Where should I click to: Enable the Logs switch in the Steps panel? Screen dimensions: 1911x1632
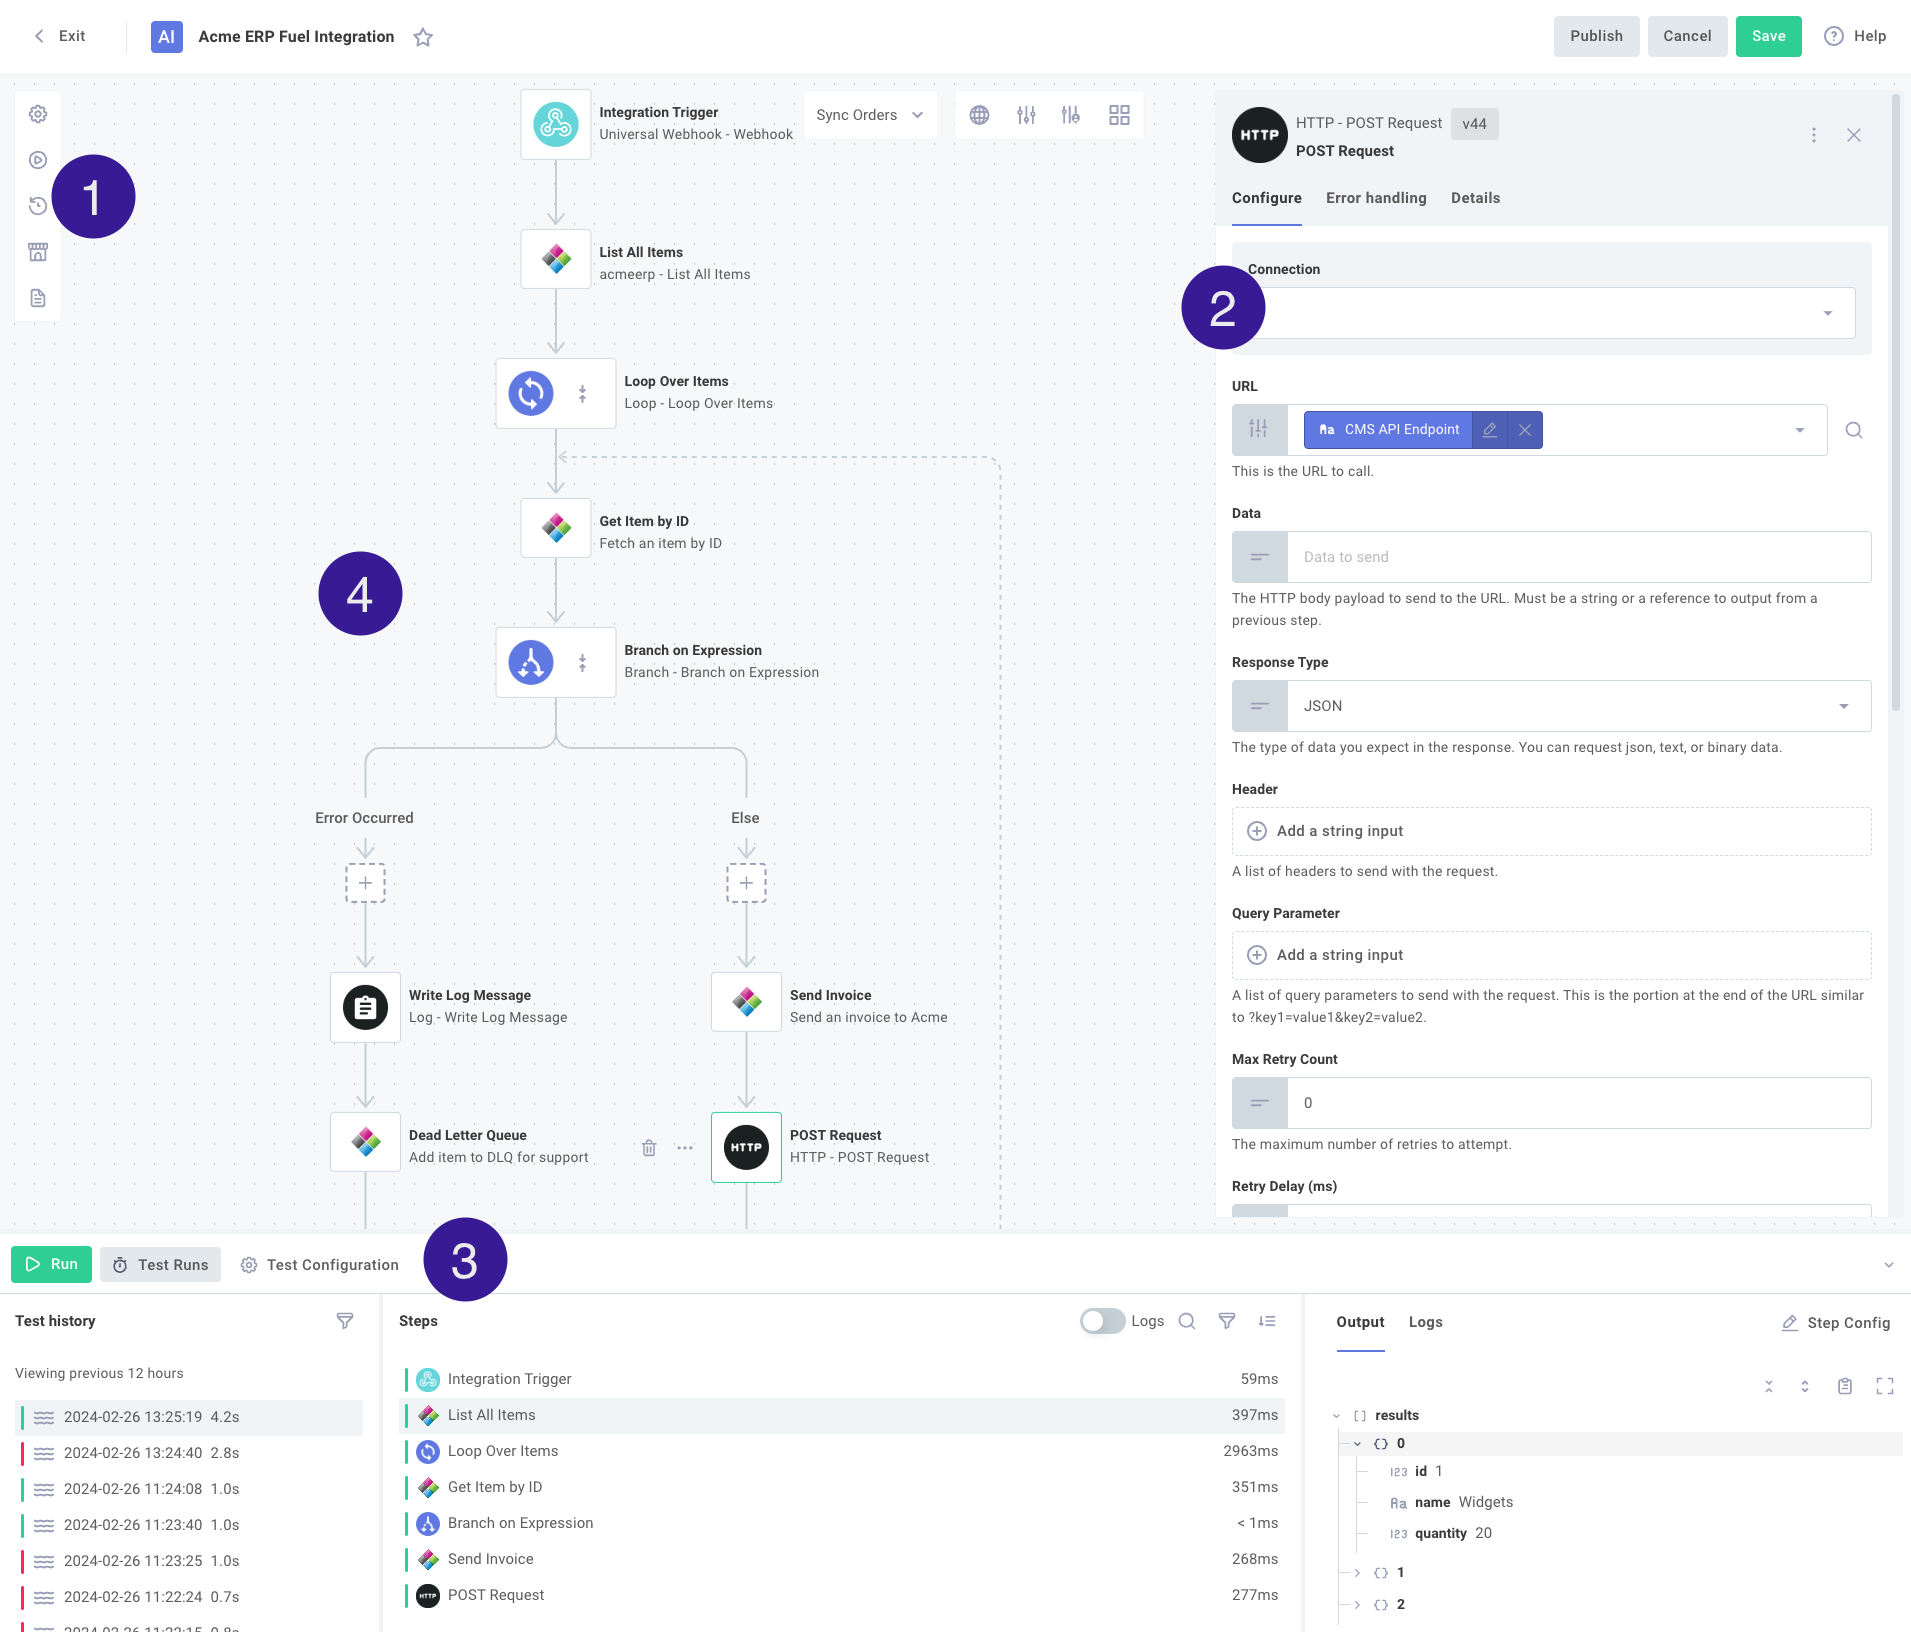(x=1101, y=1320)
